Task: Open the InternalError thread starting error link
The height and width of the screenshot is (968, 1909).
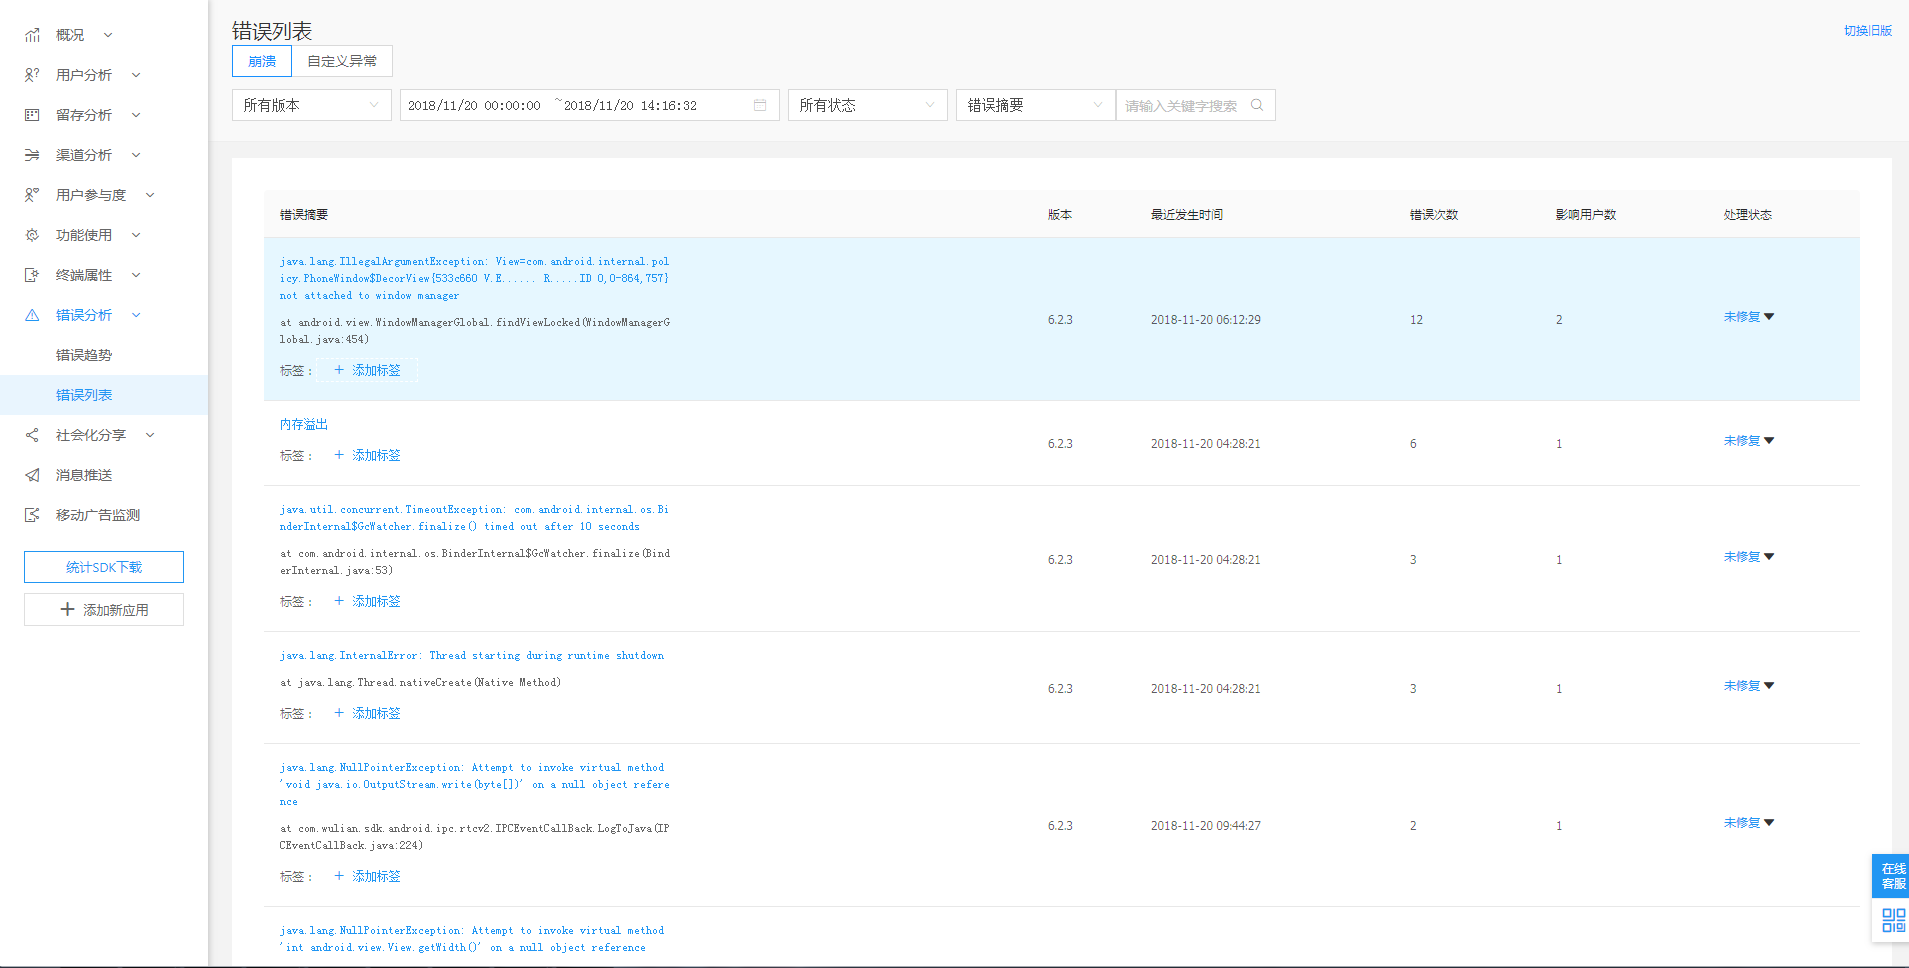Action: [x=472, y=656]
